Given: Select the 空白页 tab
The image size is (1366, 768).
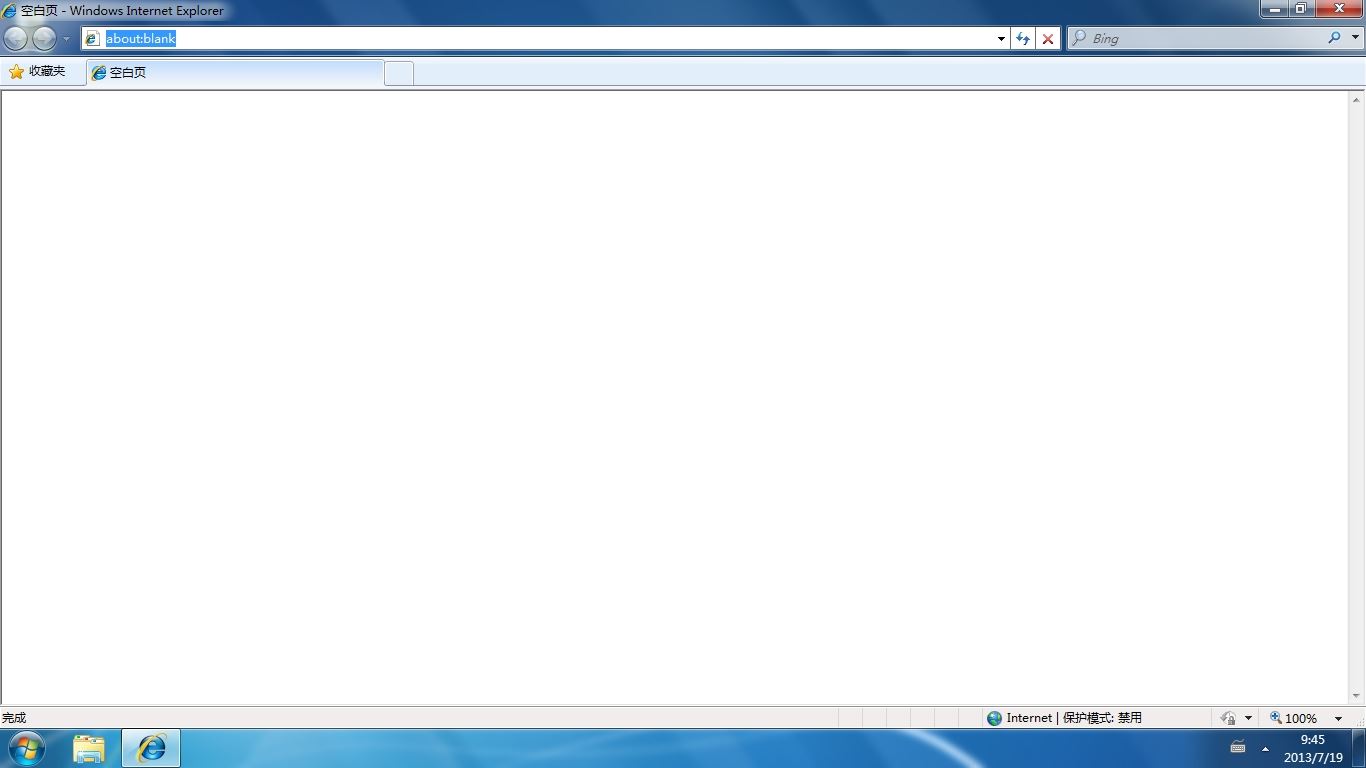Looking at the screenshot, I should click(234, 73).
